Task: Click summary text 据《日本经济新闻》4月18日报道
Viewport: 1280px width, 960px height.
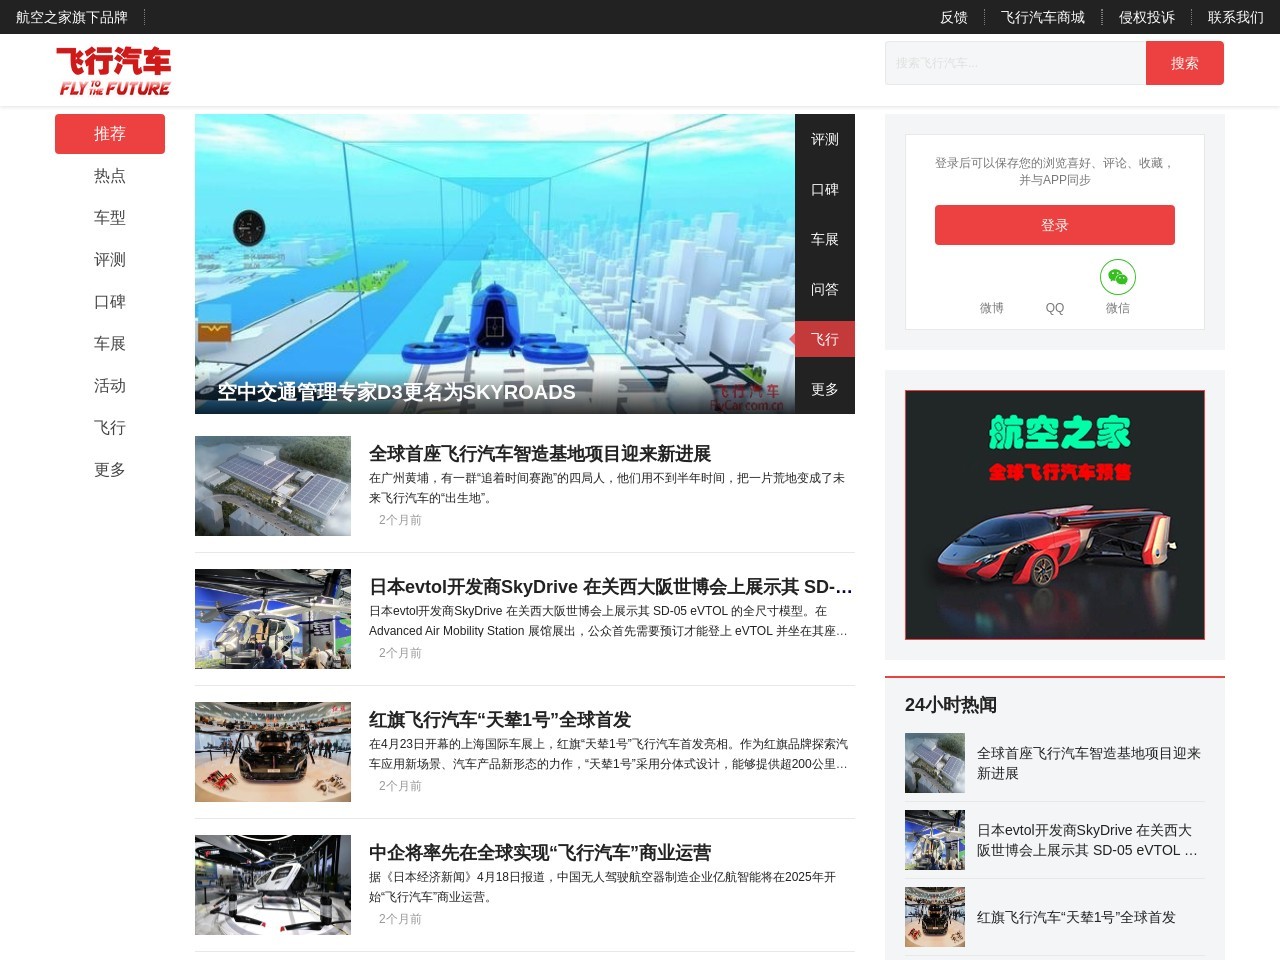Action: coord(602,887)
